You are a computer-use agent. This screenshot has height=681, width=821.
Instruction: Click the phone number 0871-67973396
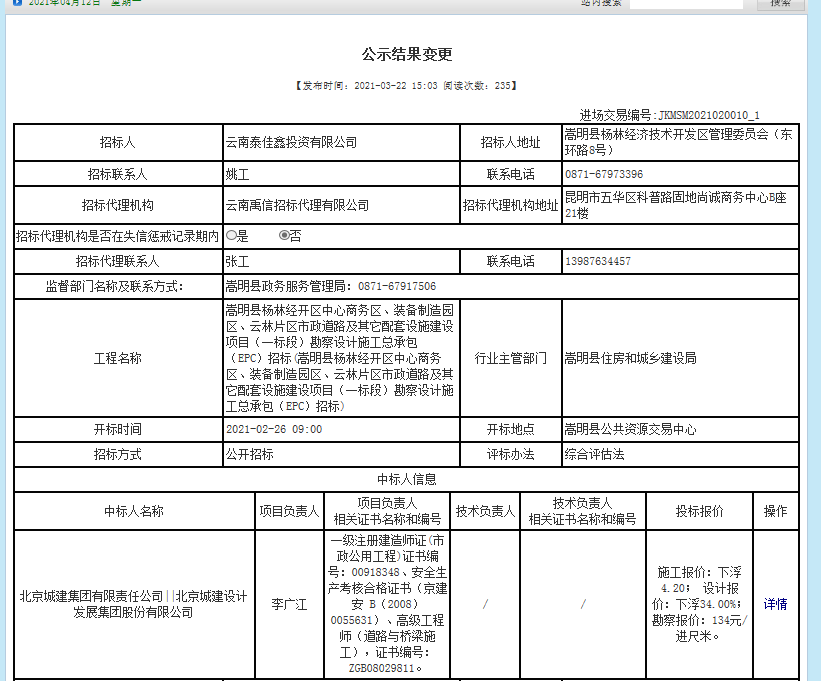point(604,174)
